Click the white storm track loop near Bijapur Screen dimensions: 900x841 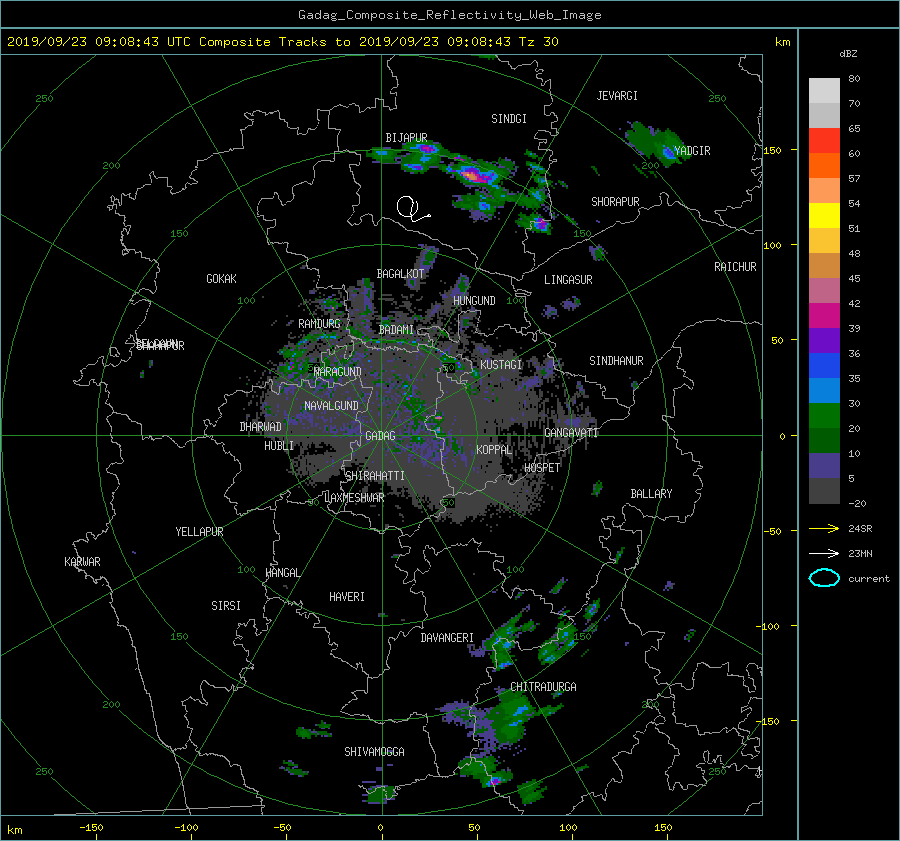412,209
